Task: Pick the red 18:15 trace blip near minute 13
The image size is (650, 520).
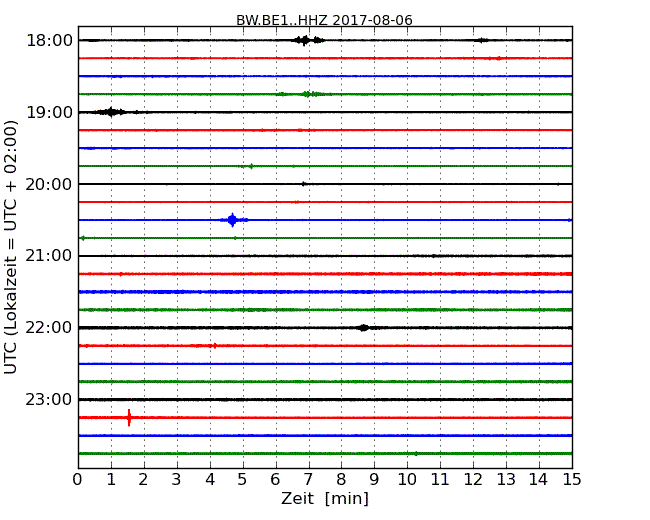Action: click(x=499, y=58)
